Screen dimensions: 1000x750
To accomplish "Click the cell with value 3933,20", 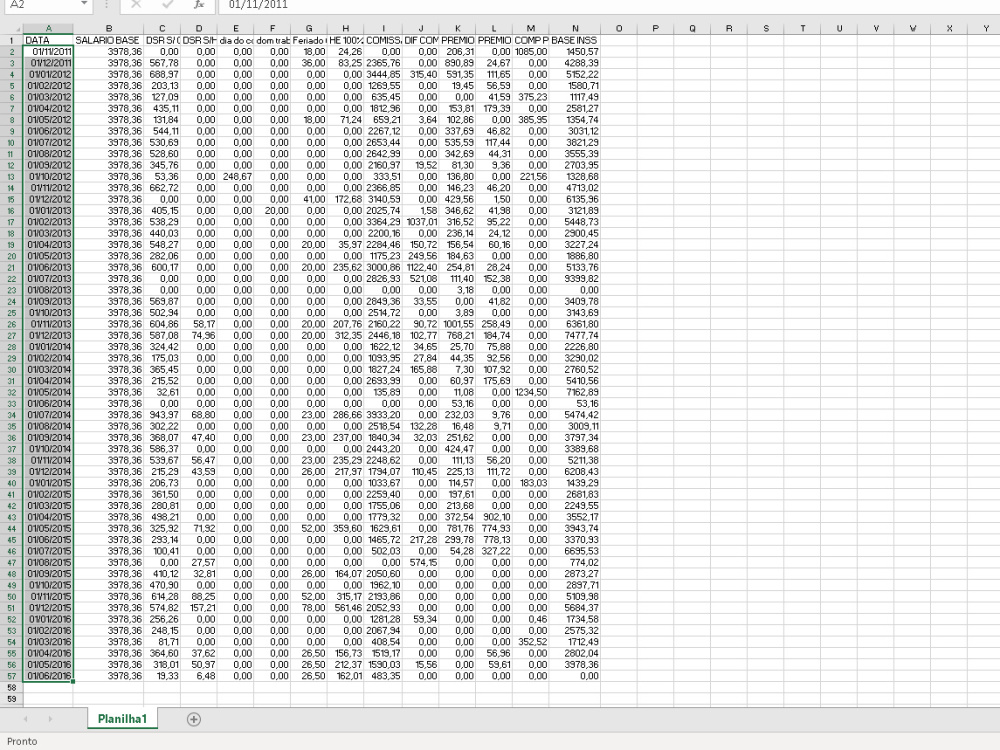I will (383, 415).
